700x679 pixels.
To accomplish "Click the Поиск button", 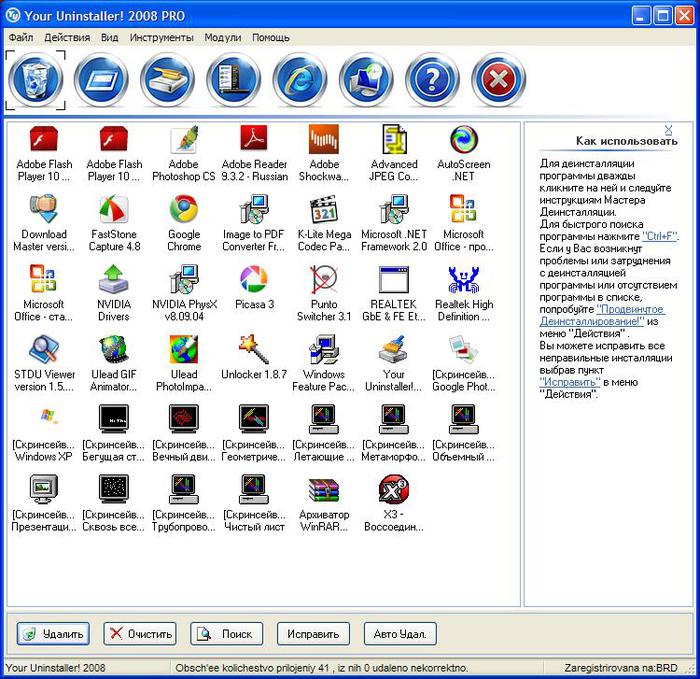I will [226, 634].
